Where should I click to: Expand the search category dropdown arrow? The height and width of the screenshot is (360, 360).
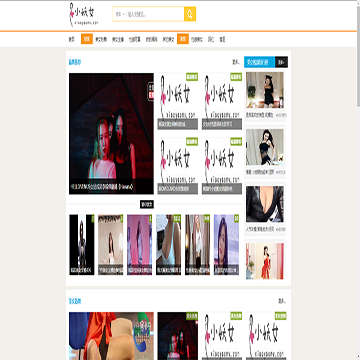(x=123, y=14)
